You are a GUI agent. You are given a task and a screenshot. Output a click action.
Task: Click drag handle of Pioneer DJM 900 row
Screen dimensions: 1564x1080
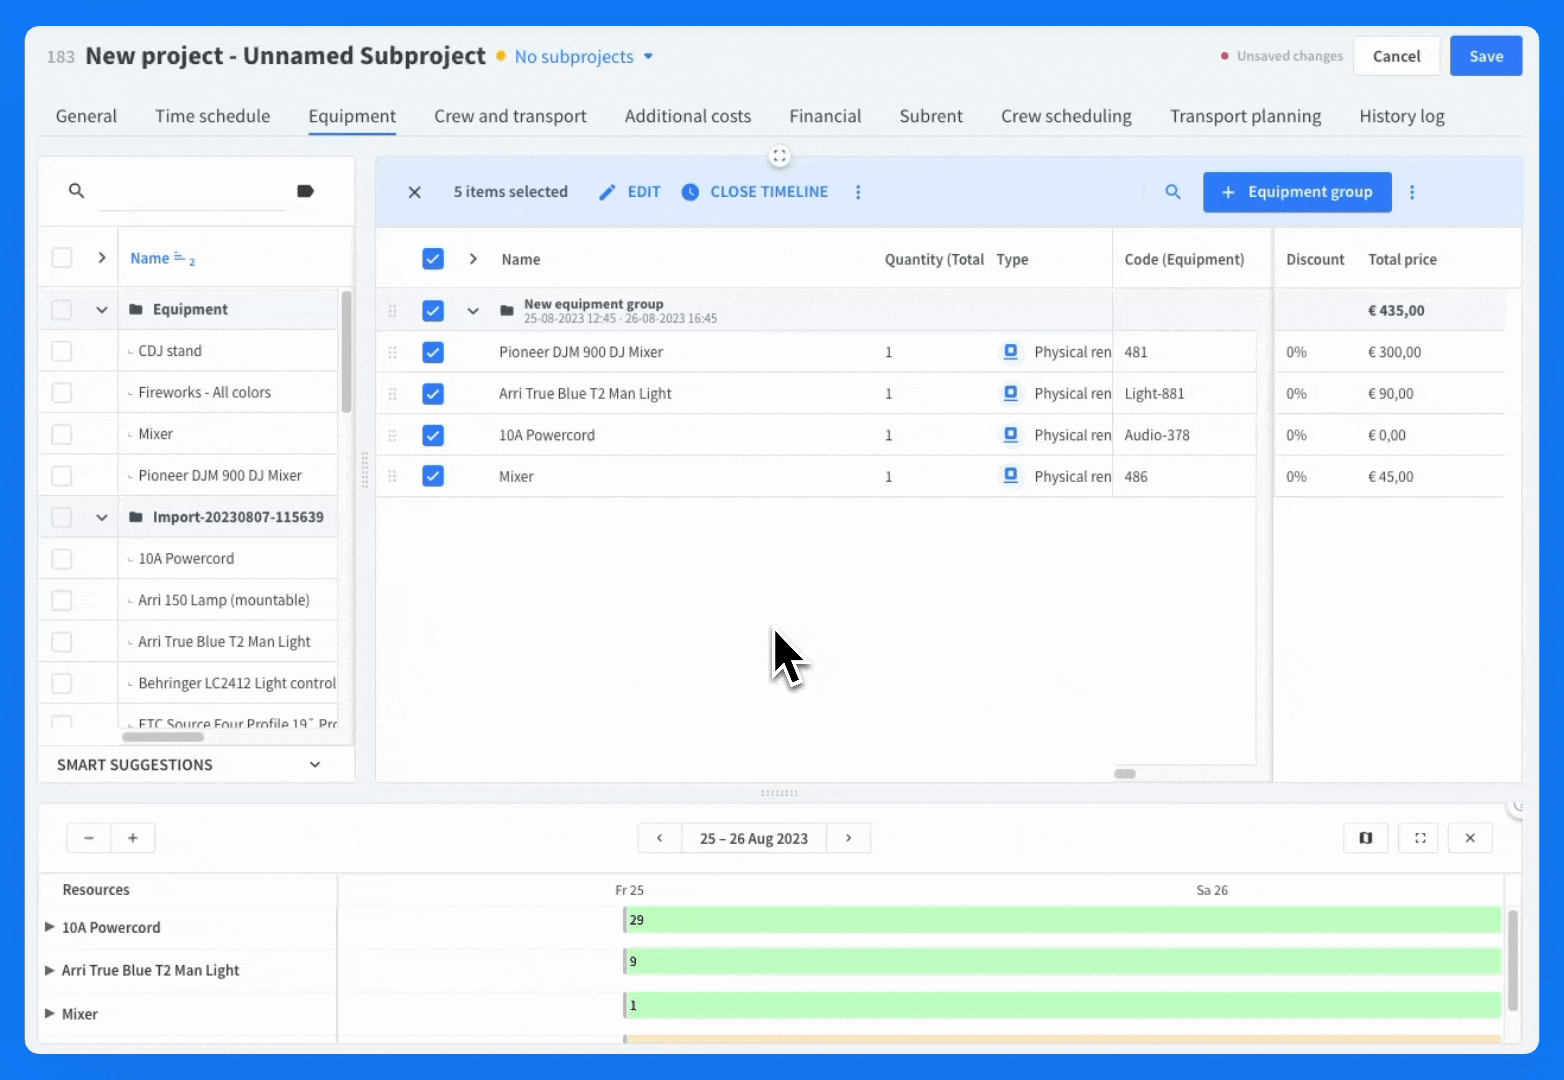(x=392, y=352)
